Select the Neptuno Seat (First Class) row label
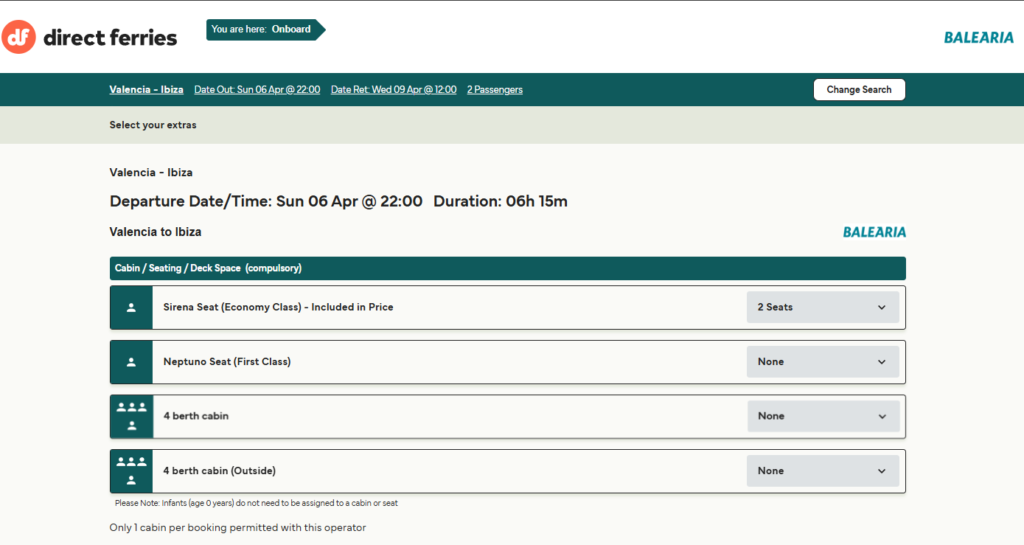1024x545 pixels. 227,362
